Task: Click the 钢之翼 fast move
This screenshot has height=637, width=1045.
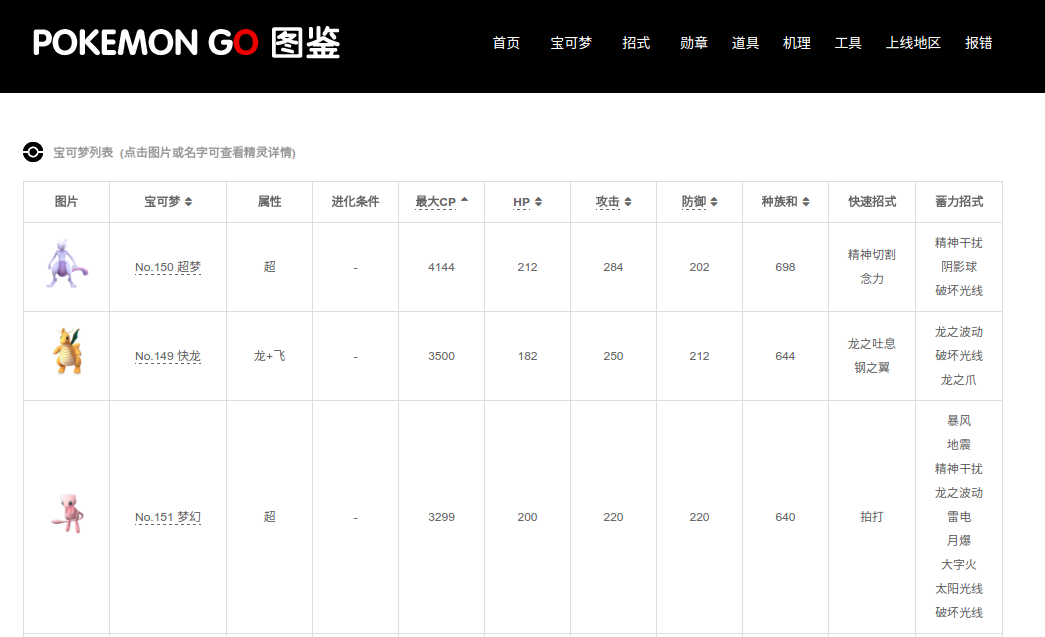Action: (872, 368)
